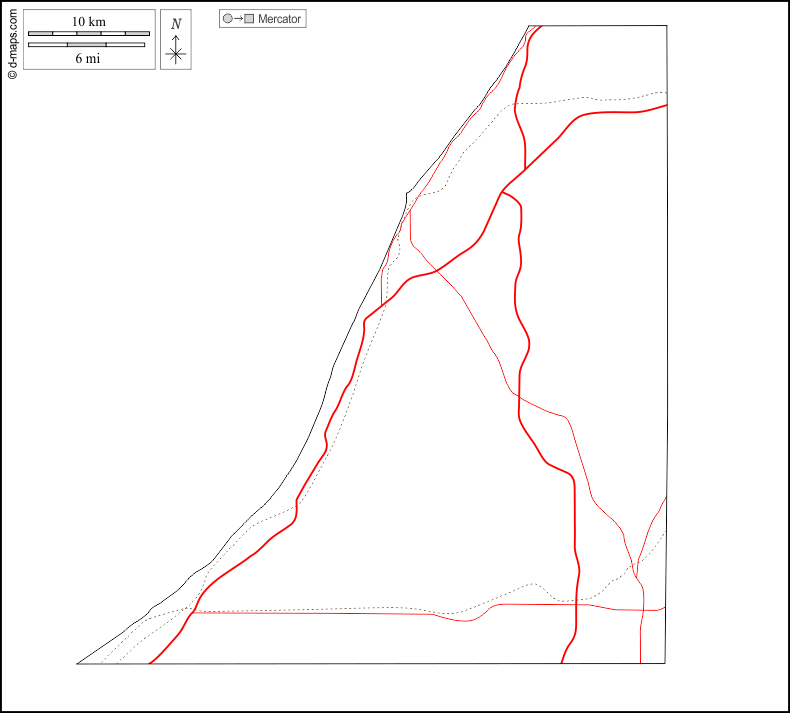Click the small arrow between circle and square
This screenshot has width=790, height=713.
point(239,19)
